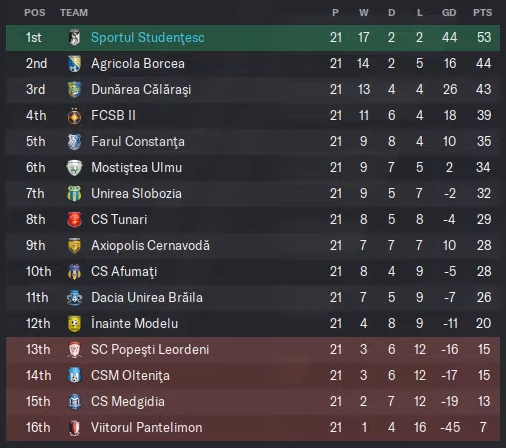Click the Axiopolis Cernavodă shield icon
The image size is (506, 448).
(x=75, y=245)
